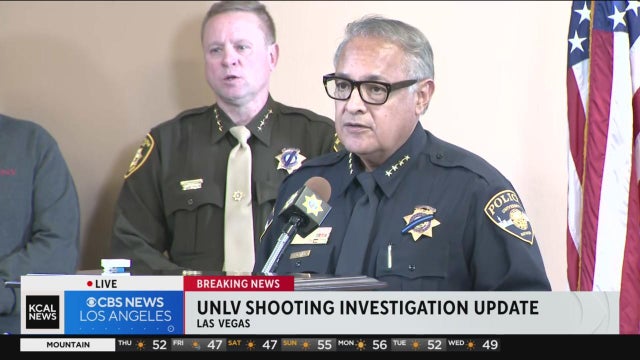Click the LAS VEGAS location text
This screenshot has width=640, height=360.
(x=223, y=324)
